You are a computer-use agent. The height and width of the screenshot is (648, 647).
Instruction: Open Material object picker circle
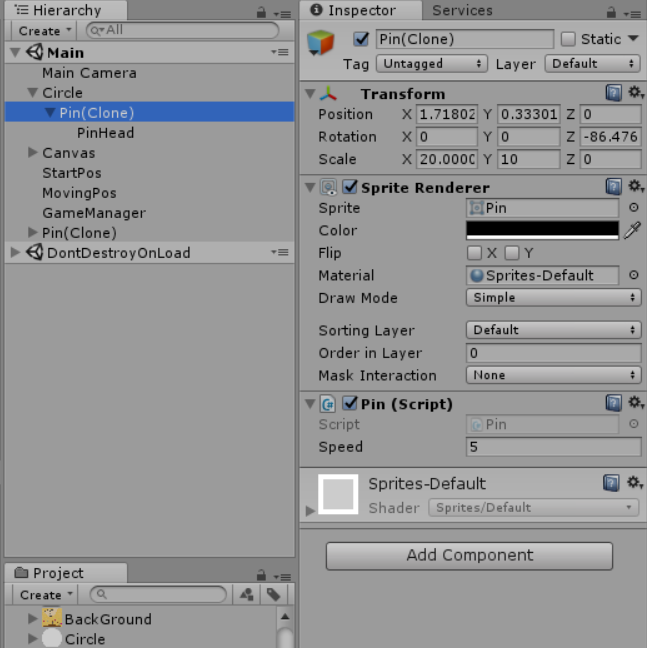(634, 275)
